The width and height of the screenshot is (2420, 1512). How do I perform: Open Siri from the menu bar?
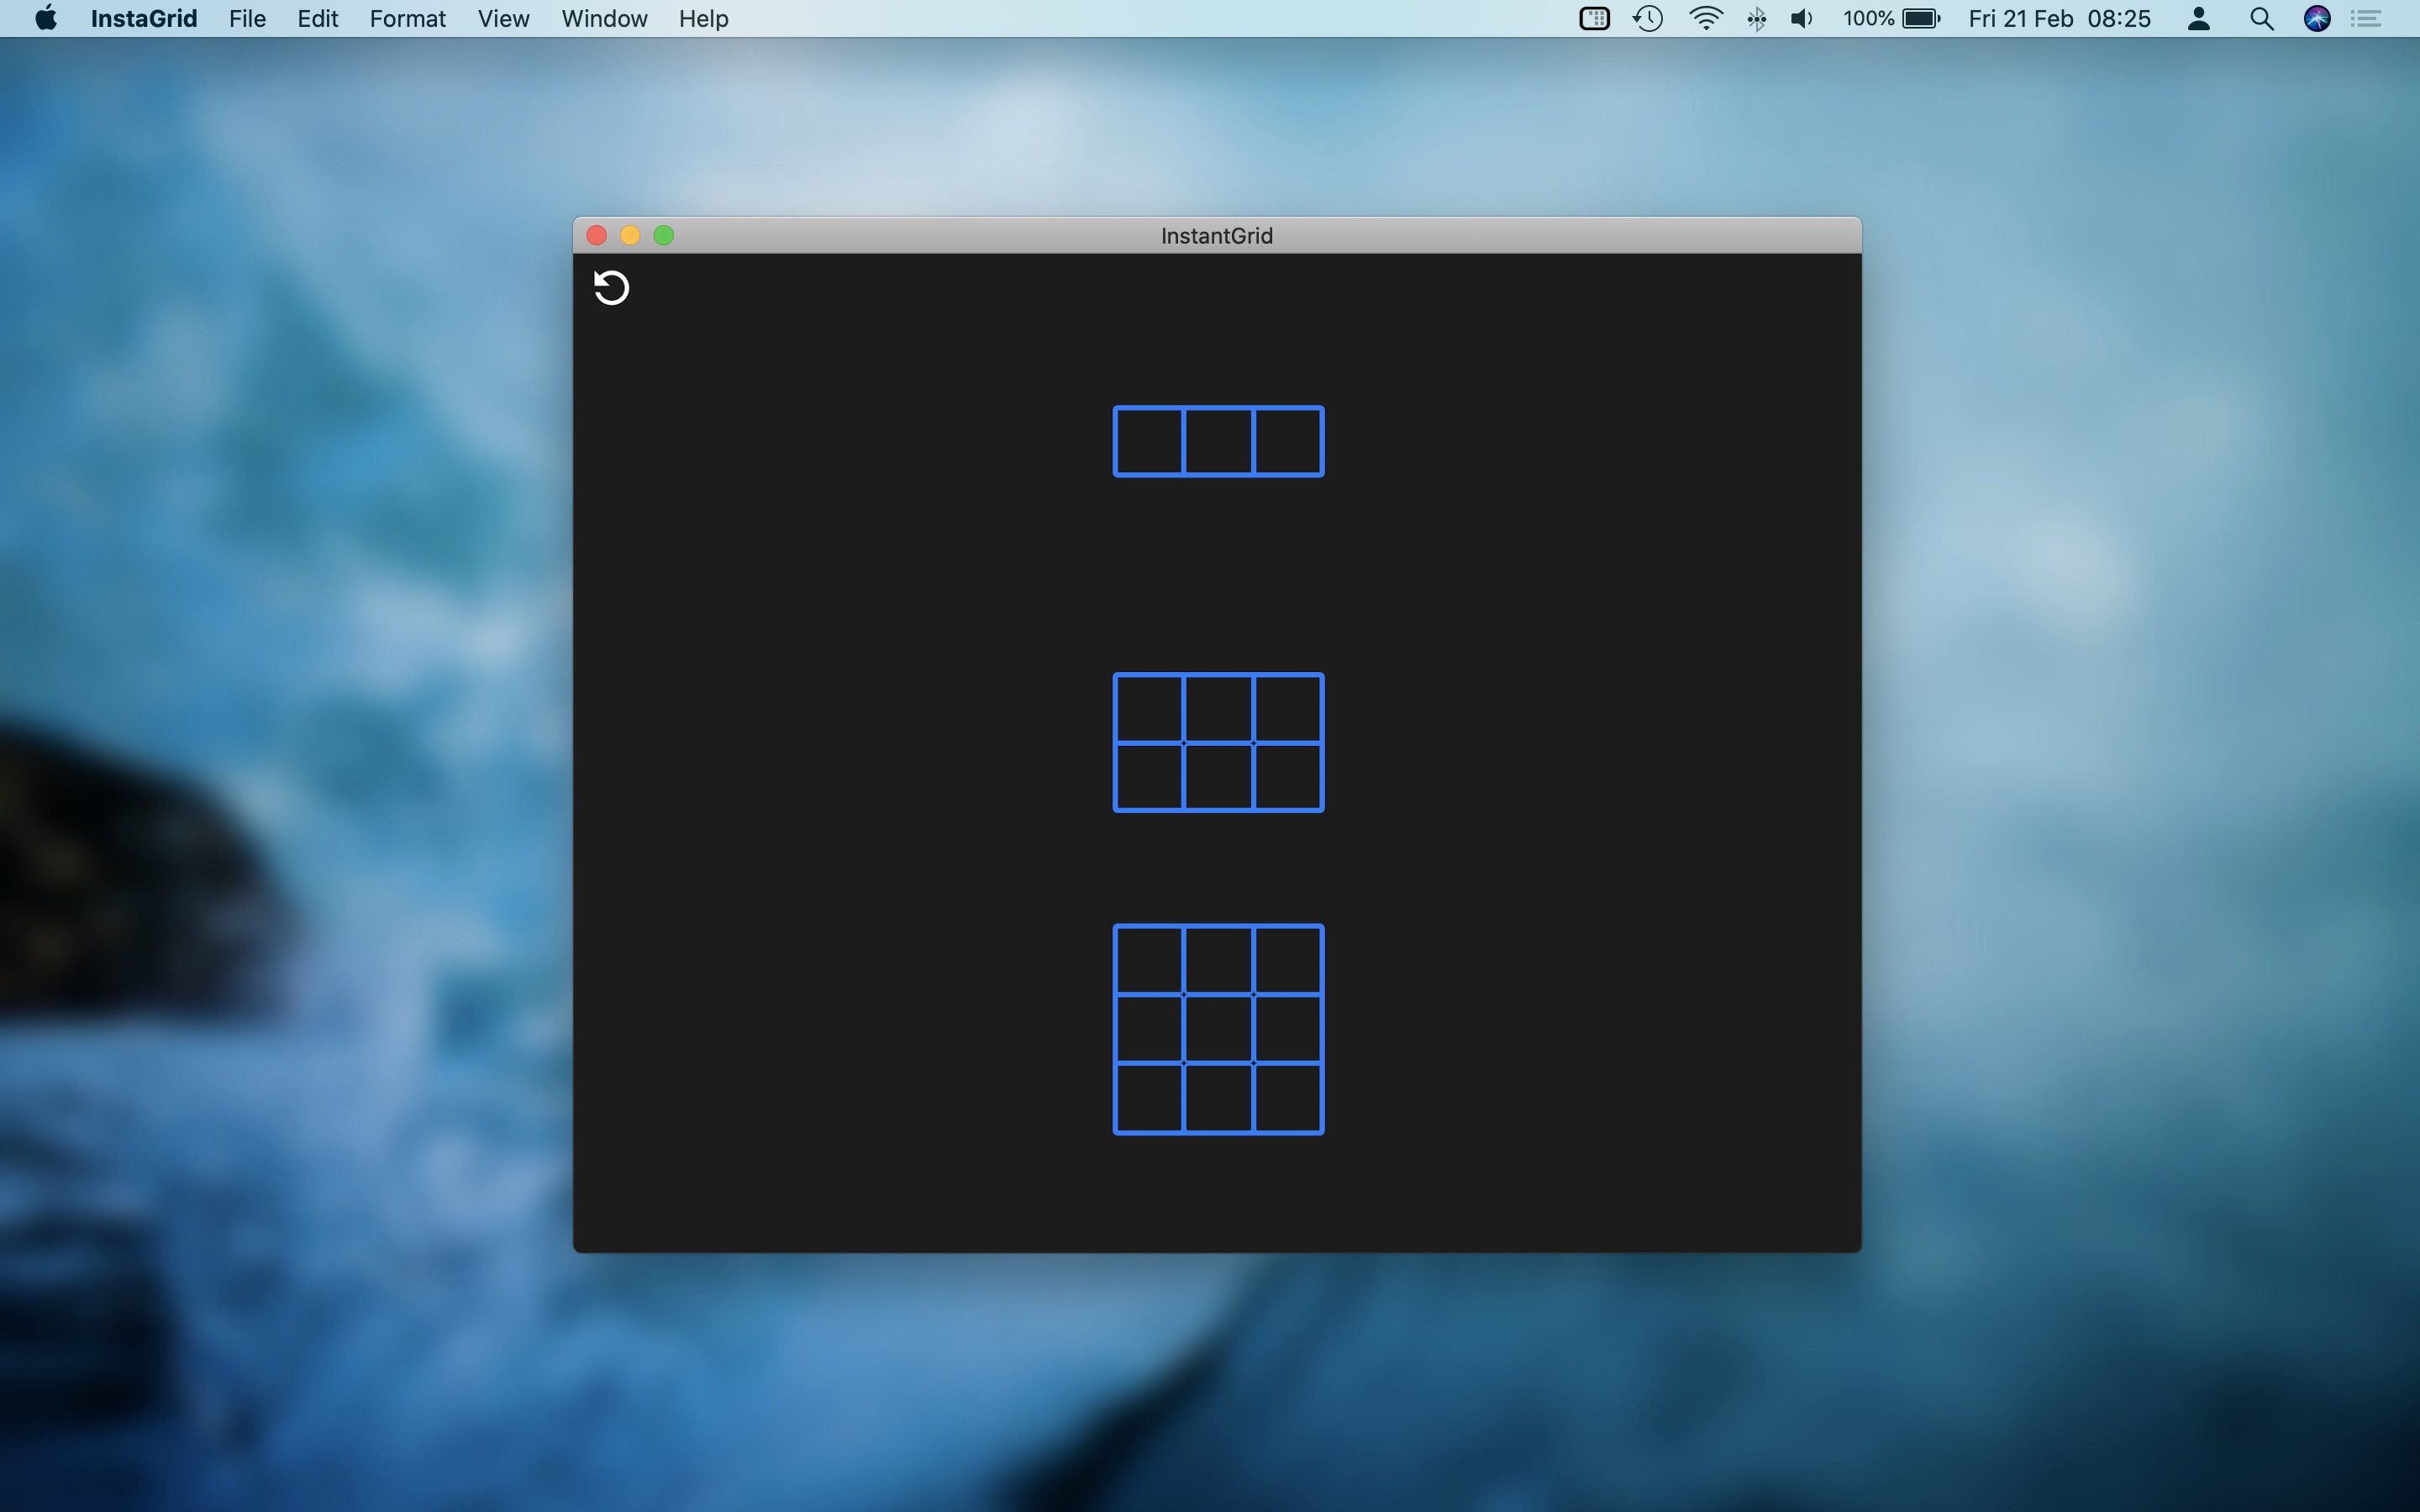pos(2317,19)
